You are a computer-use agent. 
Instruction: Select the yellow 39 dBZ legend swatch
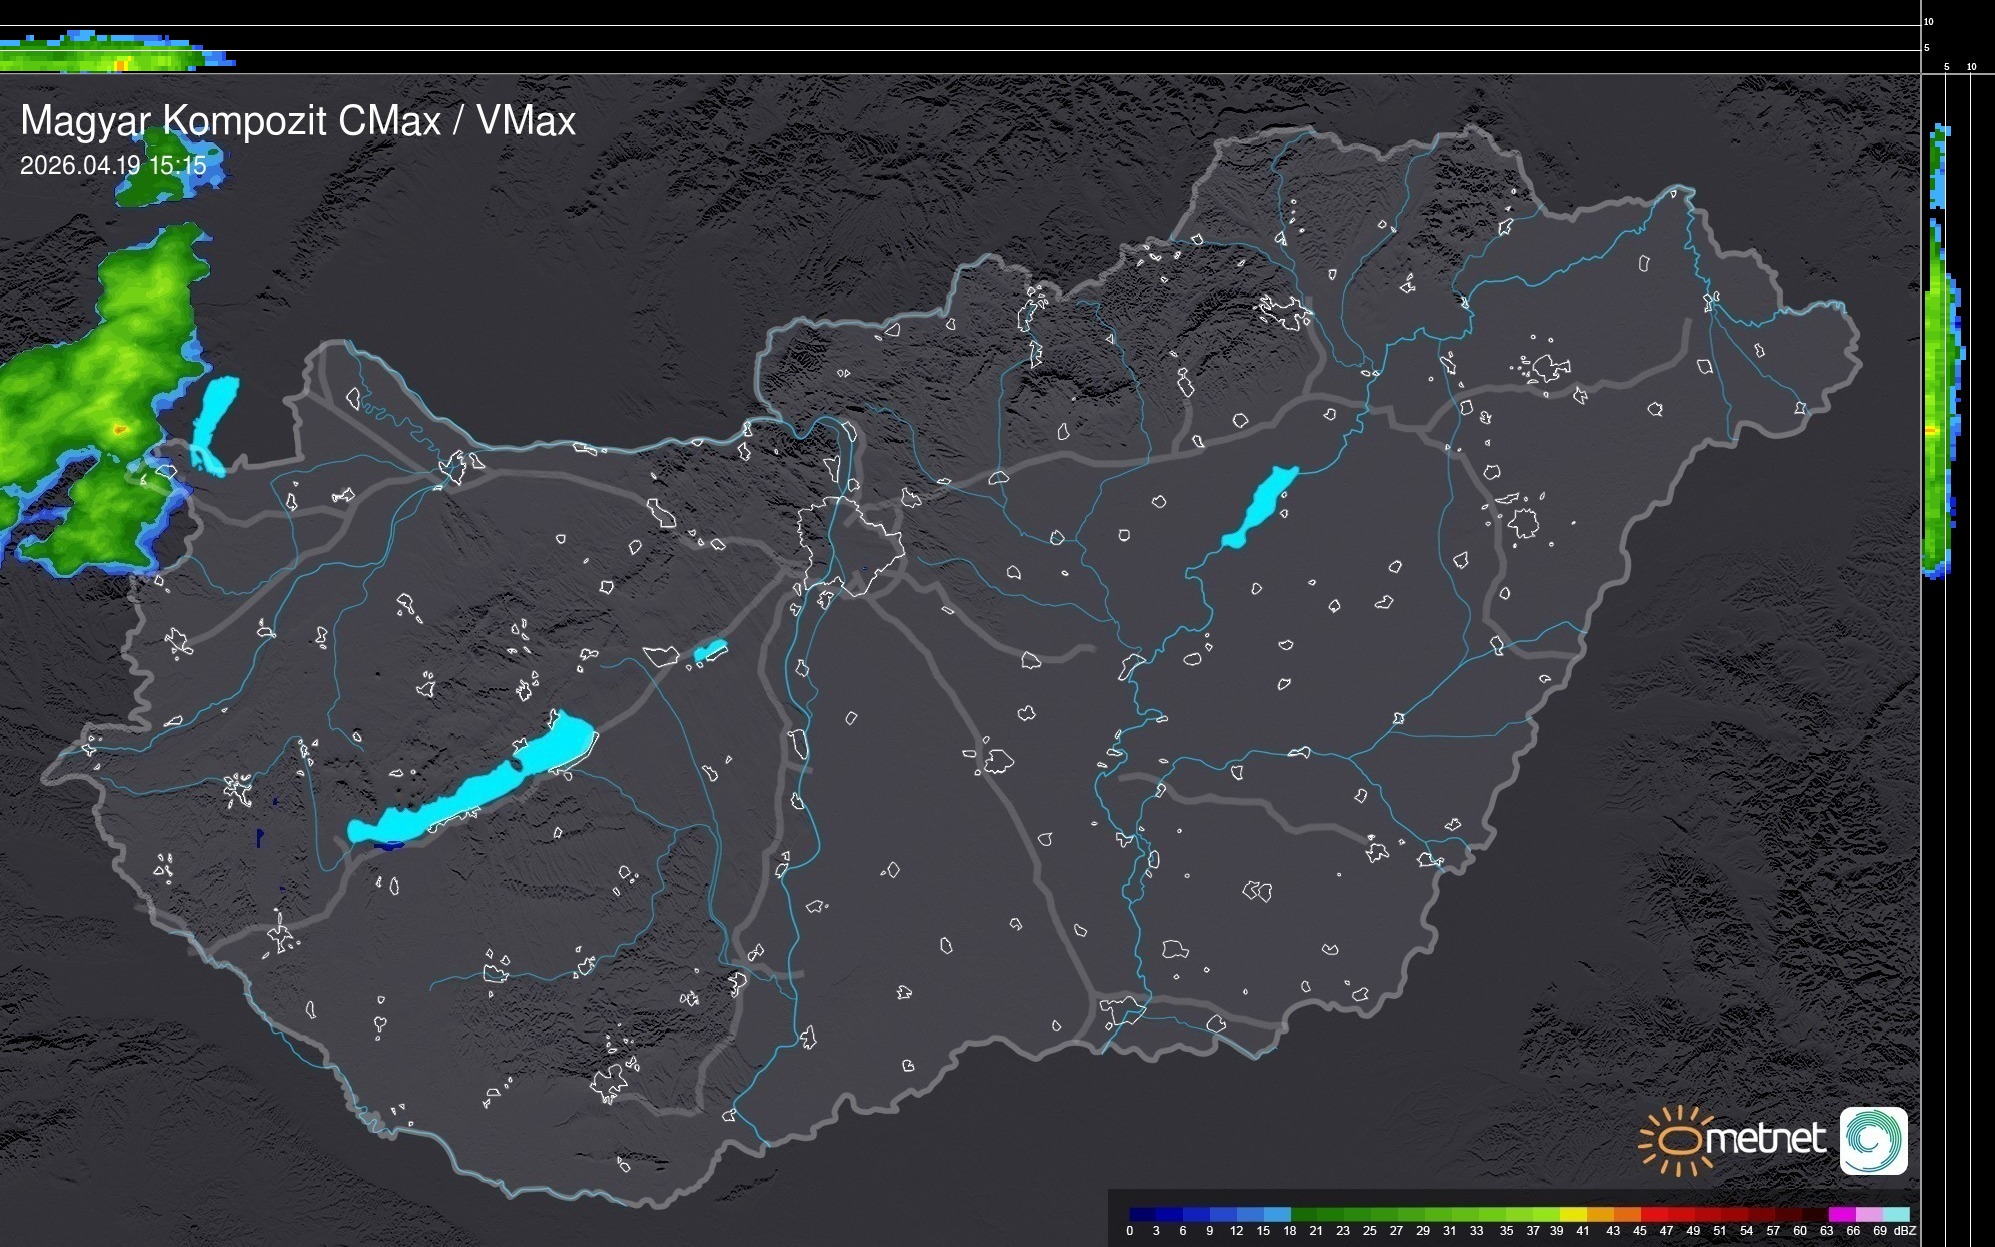coord(1572,1214)
